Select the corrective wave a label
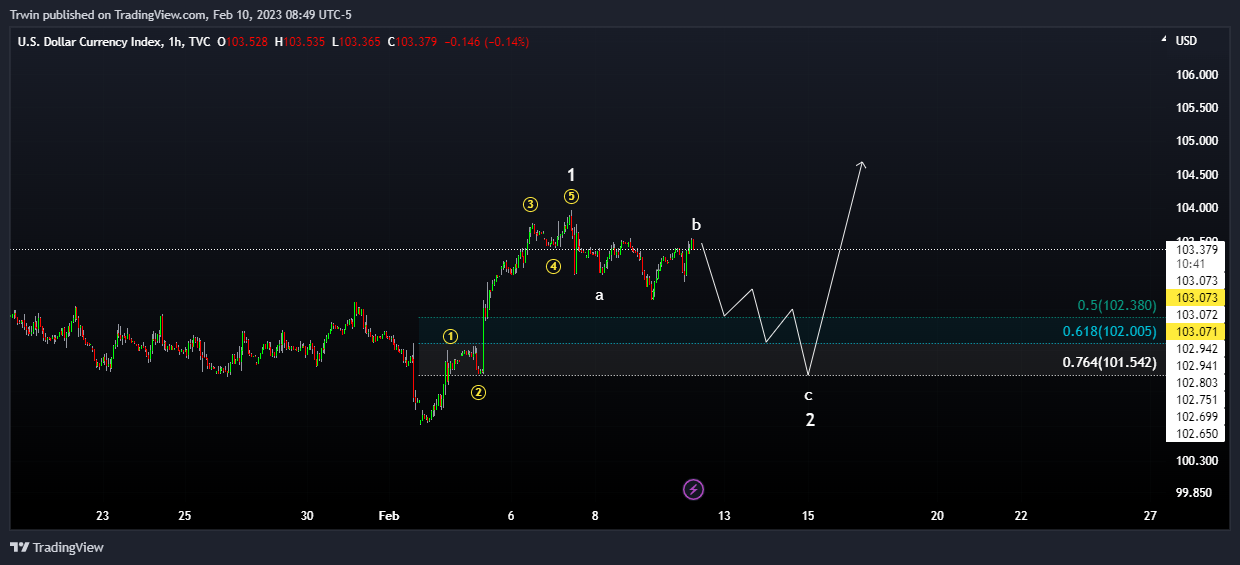The height and width of the screenshot is (565, 1240). [x=599, y=295]
